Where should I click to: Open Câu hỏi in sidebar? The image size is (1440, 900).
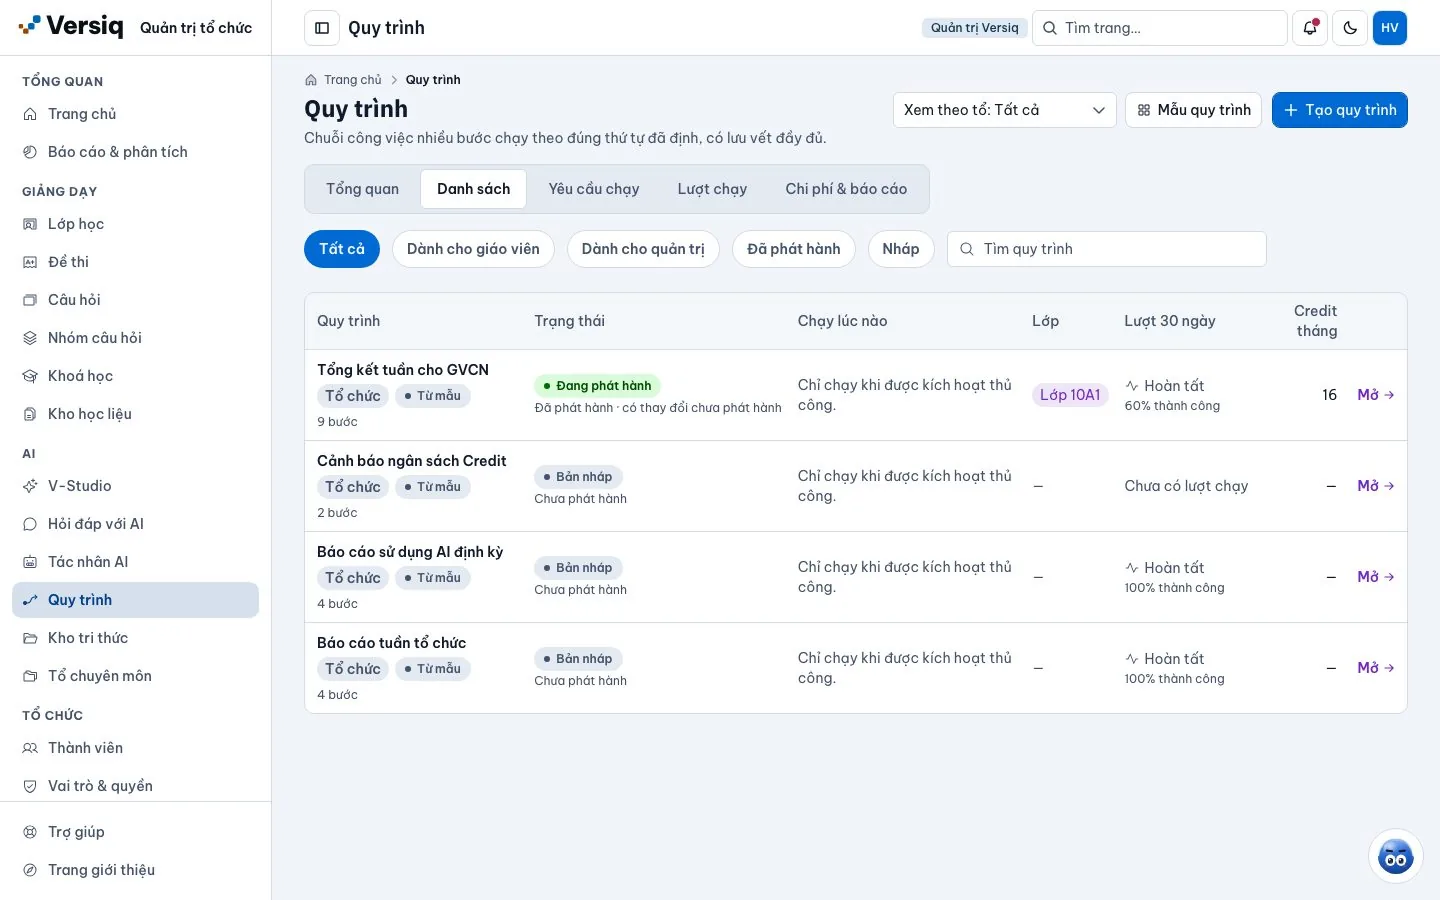click(135, 300)
